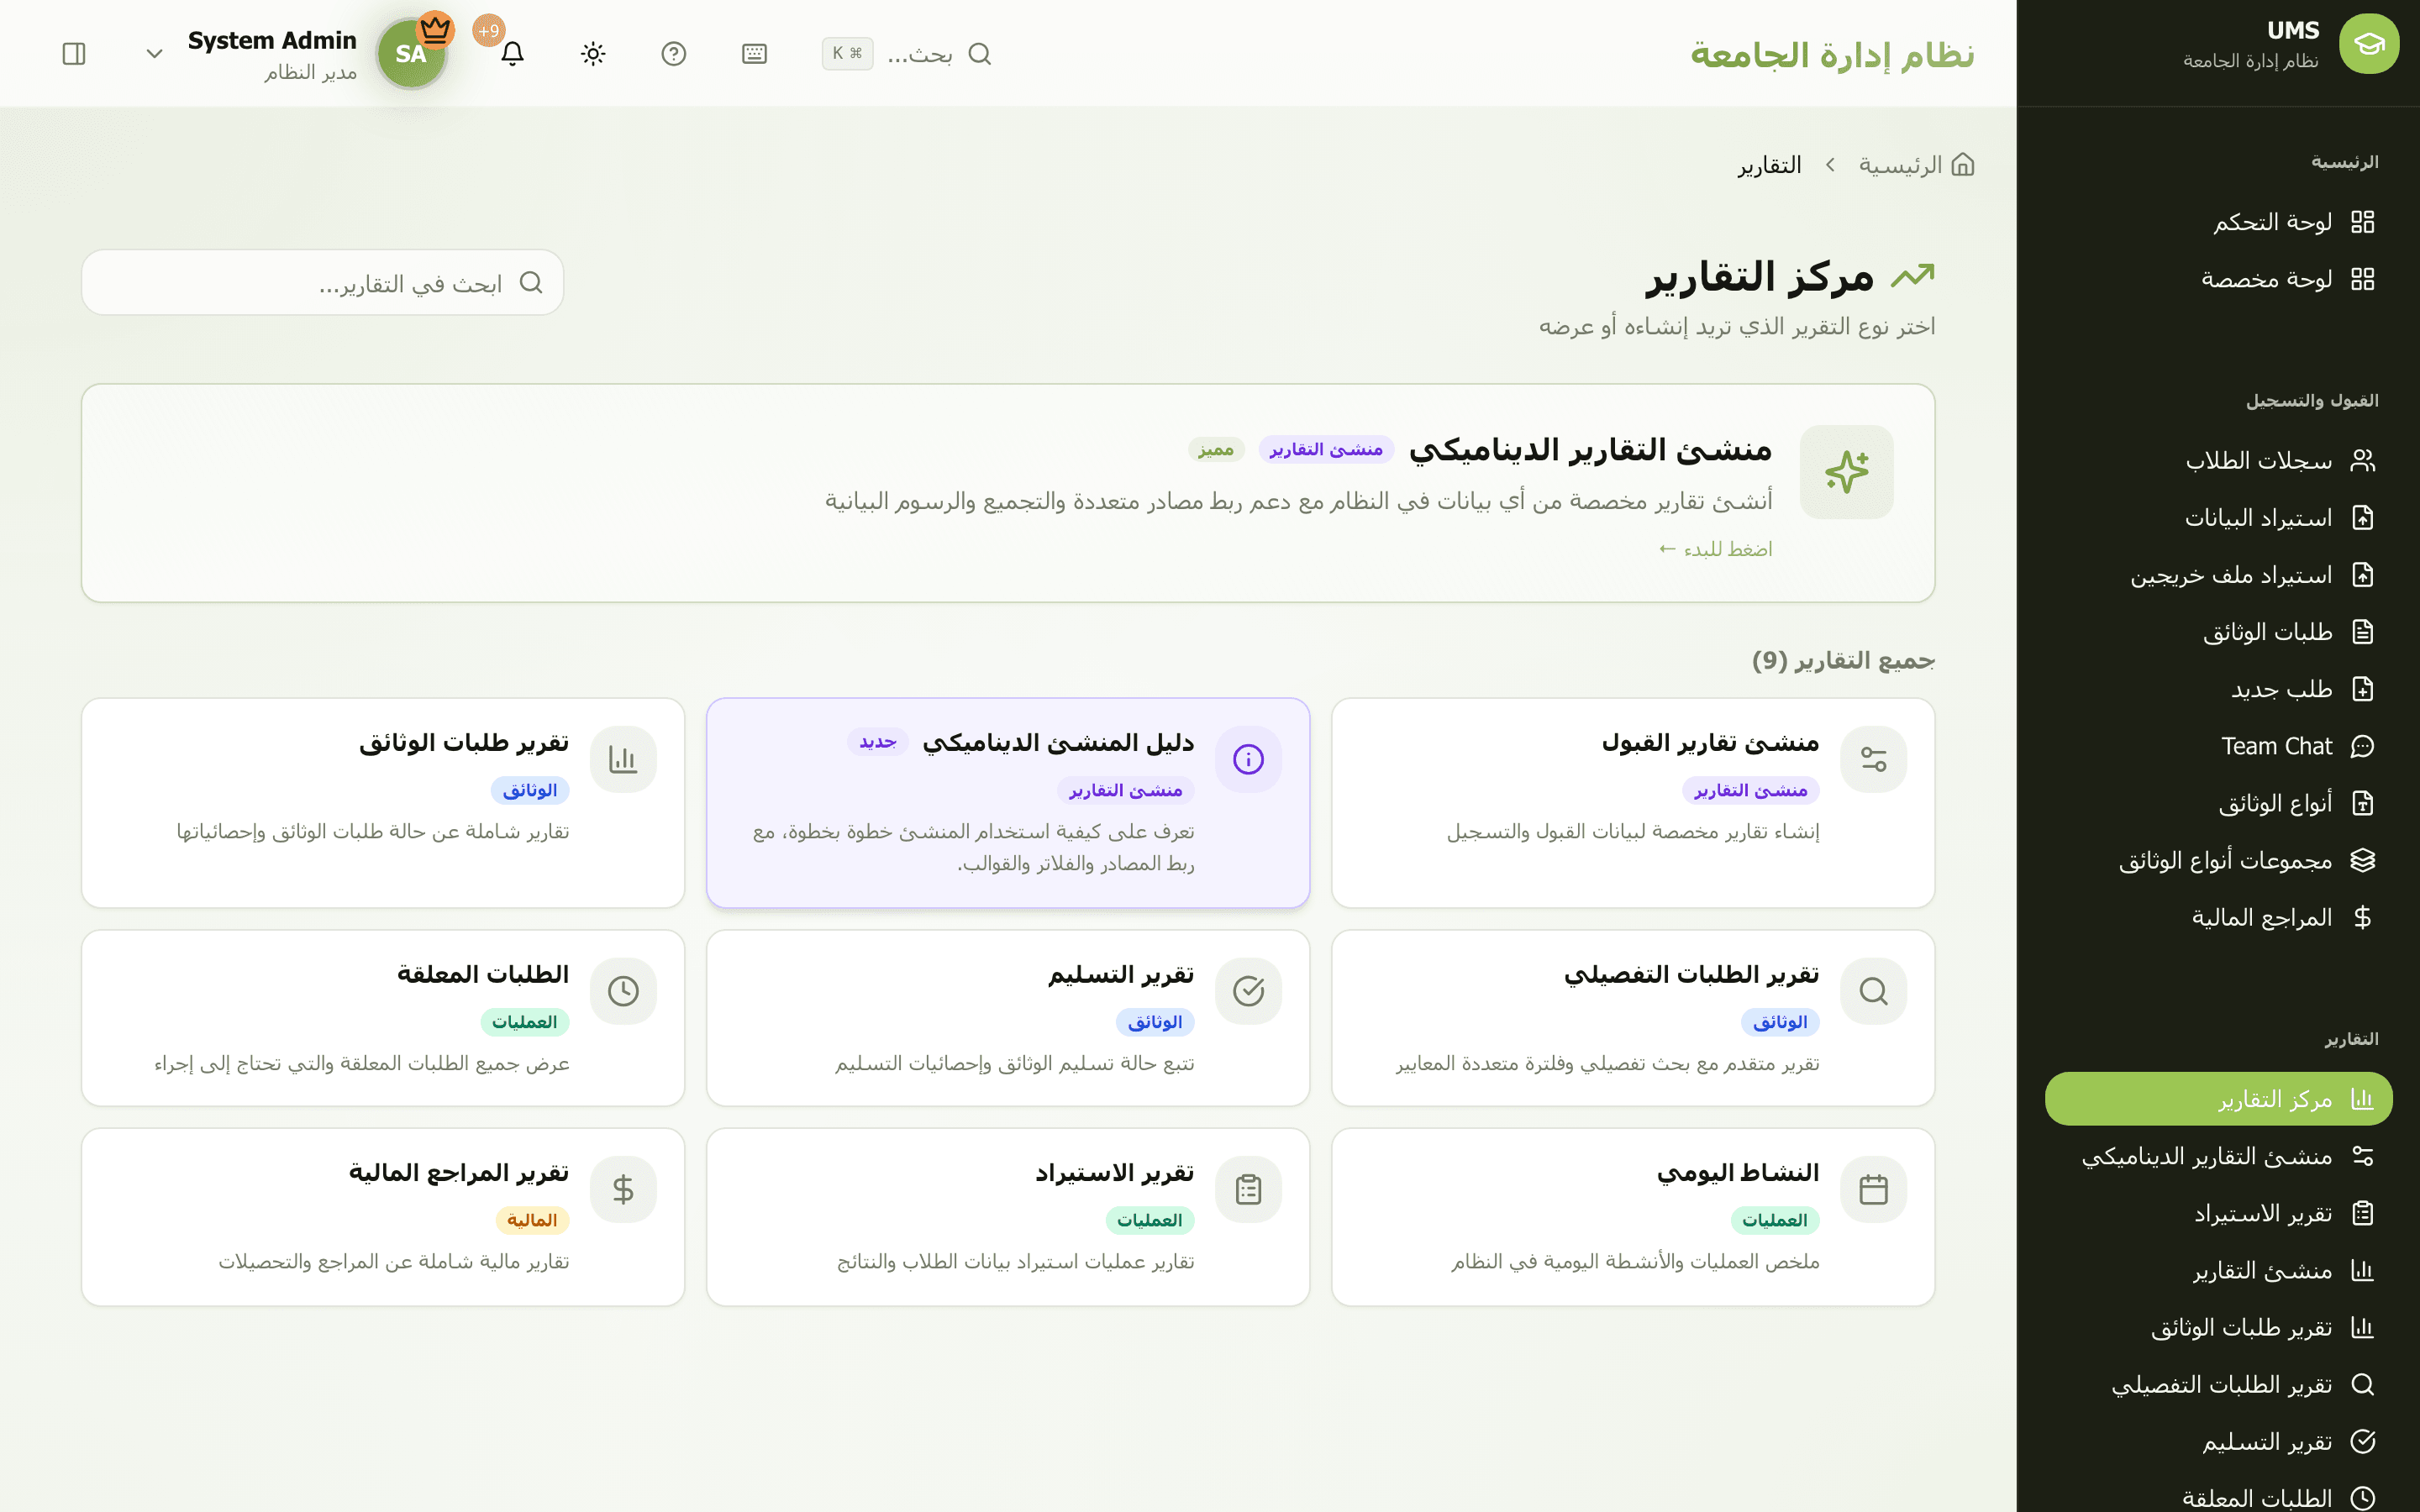Click the جديد badge on the guide card
Screen dimensions: 2420x1512
878,742
